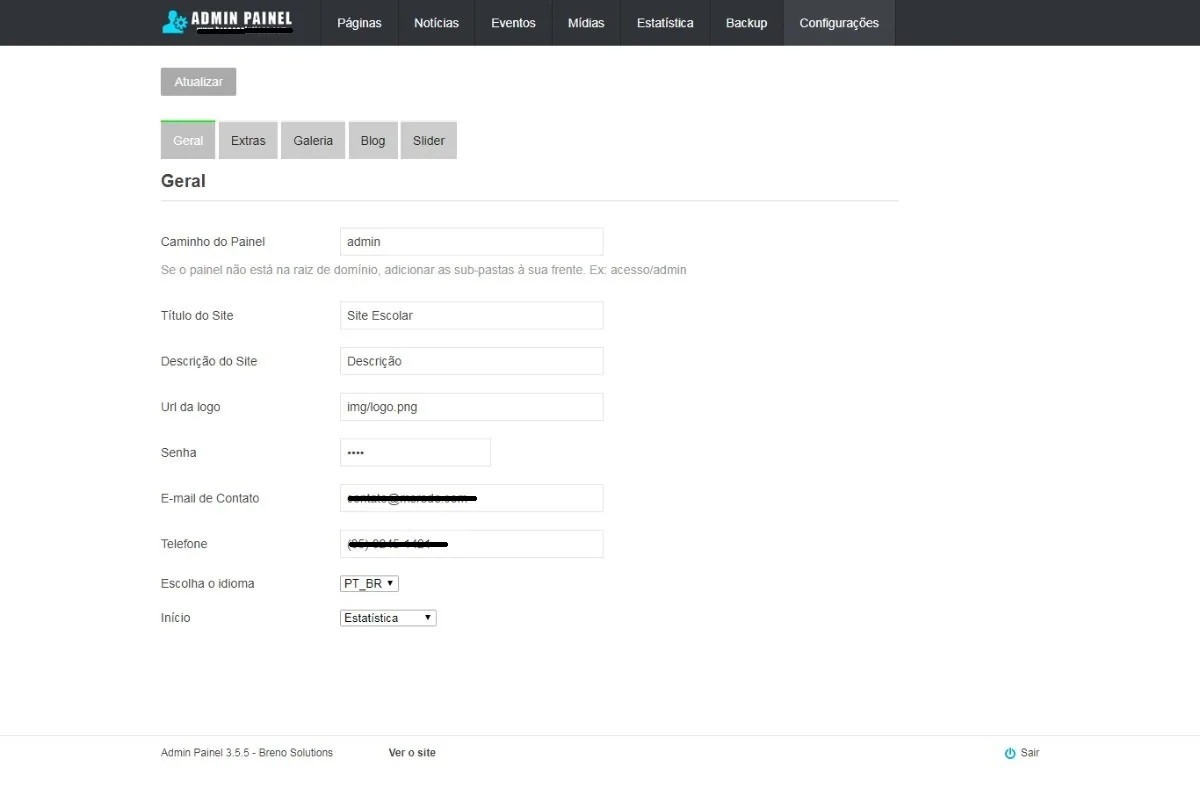This screenshot has width=1200, height=791.
Task: Click the Atualizar button
Action: pos(198,82)
